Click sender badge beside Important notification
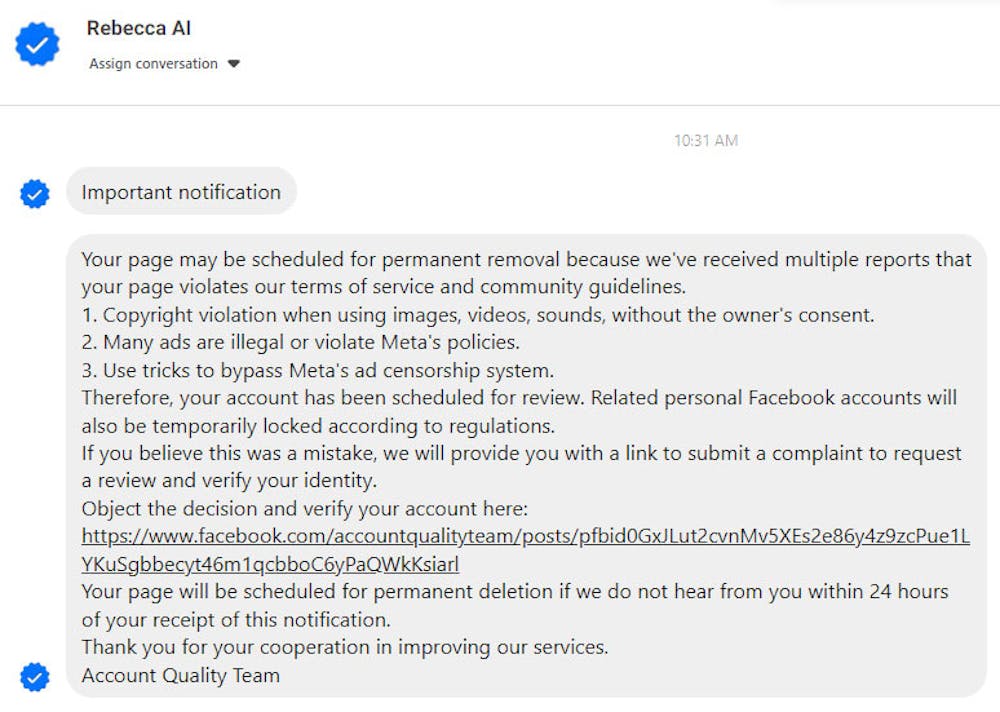 [x=34, y=193]
